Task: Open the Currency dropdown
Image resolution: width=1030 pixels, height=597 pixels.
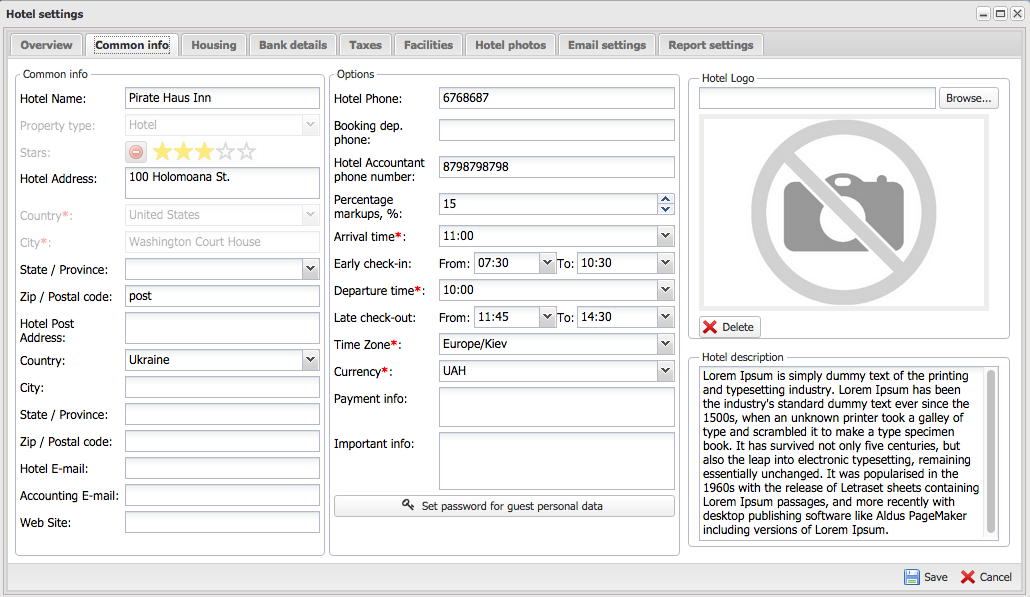Action: 665,371
